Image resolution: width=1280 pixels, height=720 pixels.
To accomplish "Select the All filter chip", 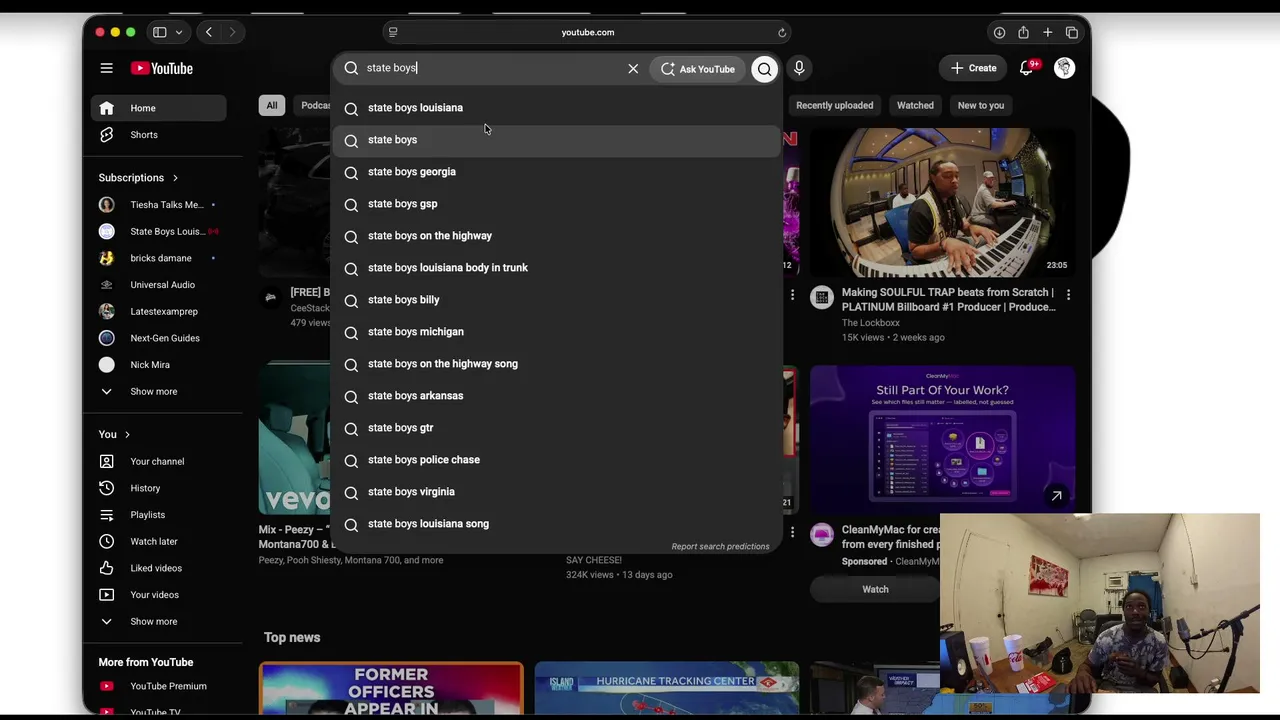I will (x=272, y=105).
